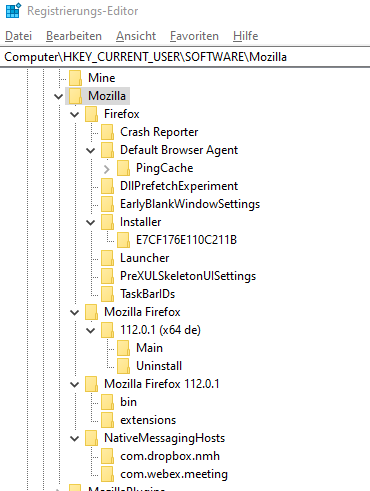
Task: Open the Datei menu
Action: point(18,36)
